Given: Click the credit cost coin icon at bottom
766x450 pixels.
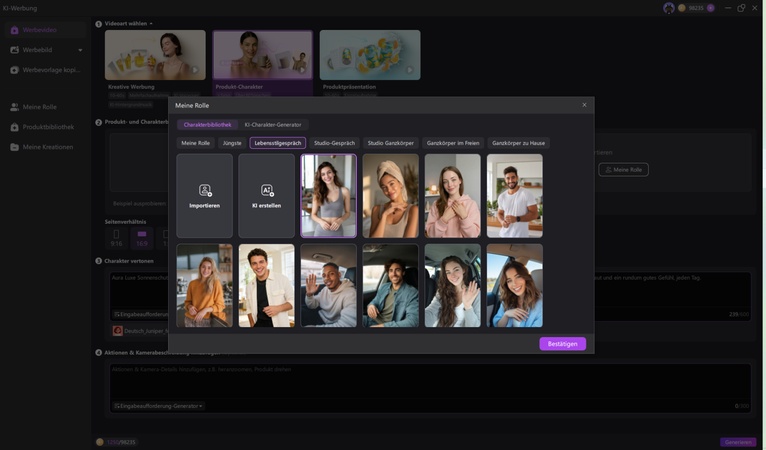Looking at the screenshot, I should pyautogui.click(x=100, y=442).
